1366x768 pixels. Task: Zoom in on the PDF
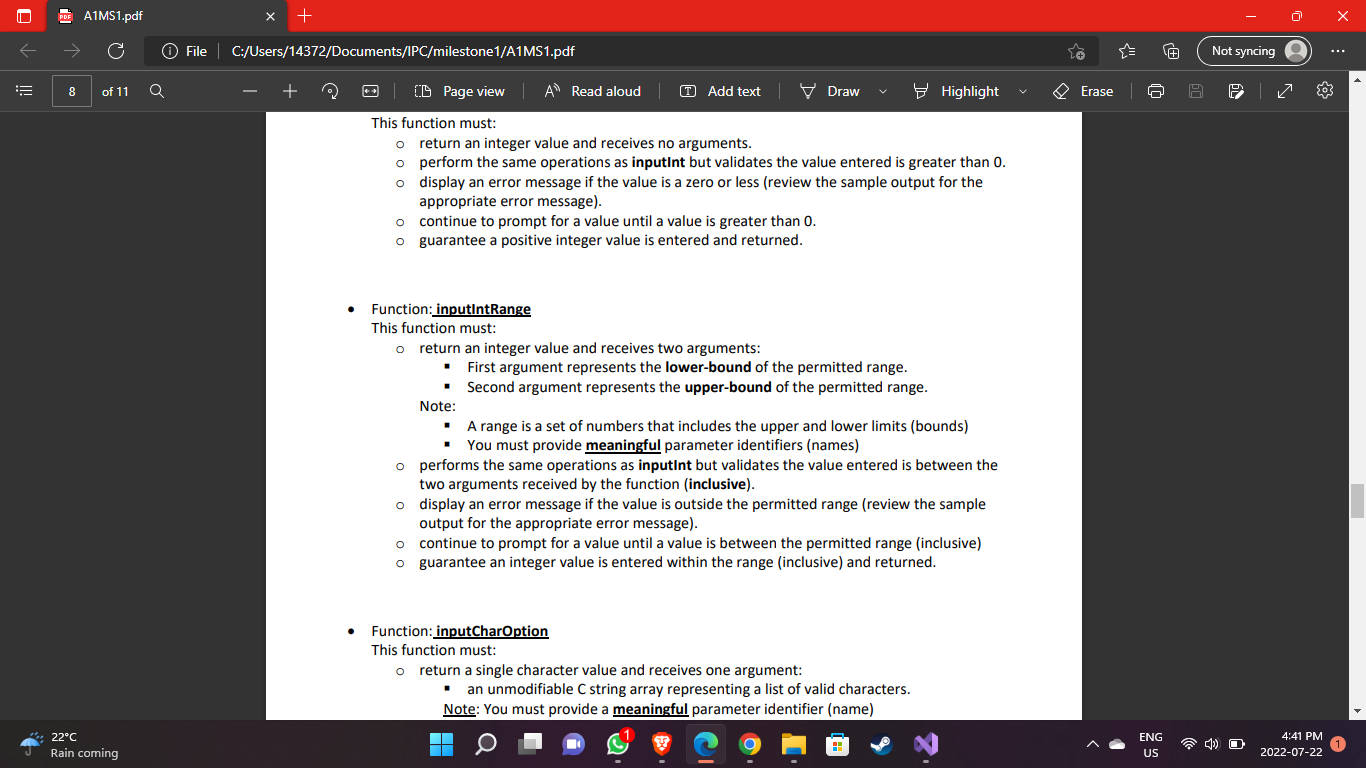click(290, 91)
